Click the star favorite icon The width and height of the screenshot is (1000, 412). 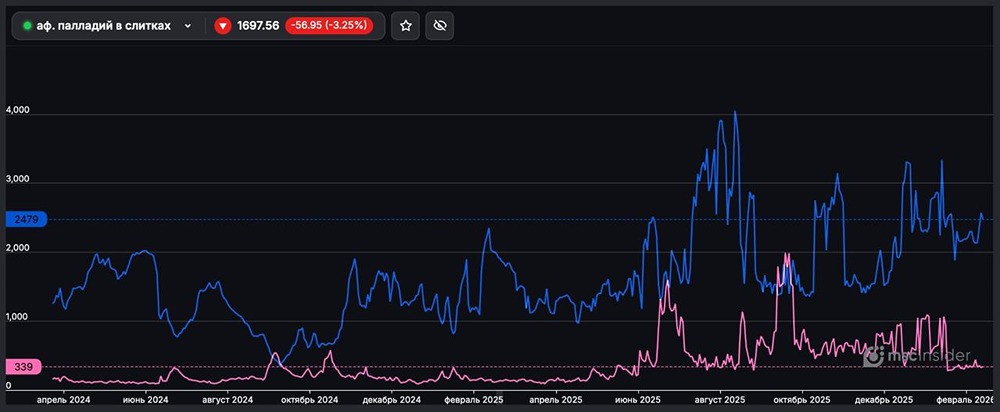(405, 26)
